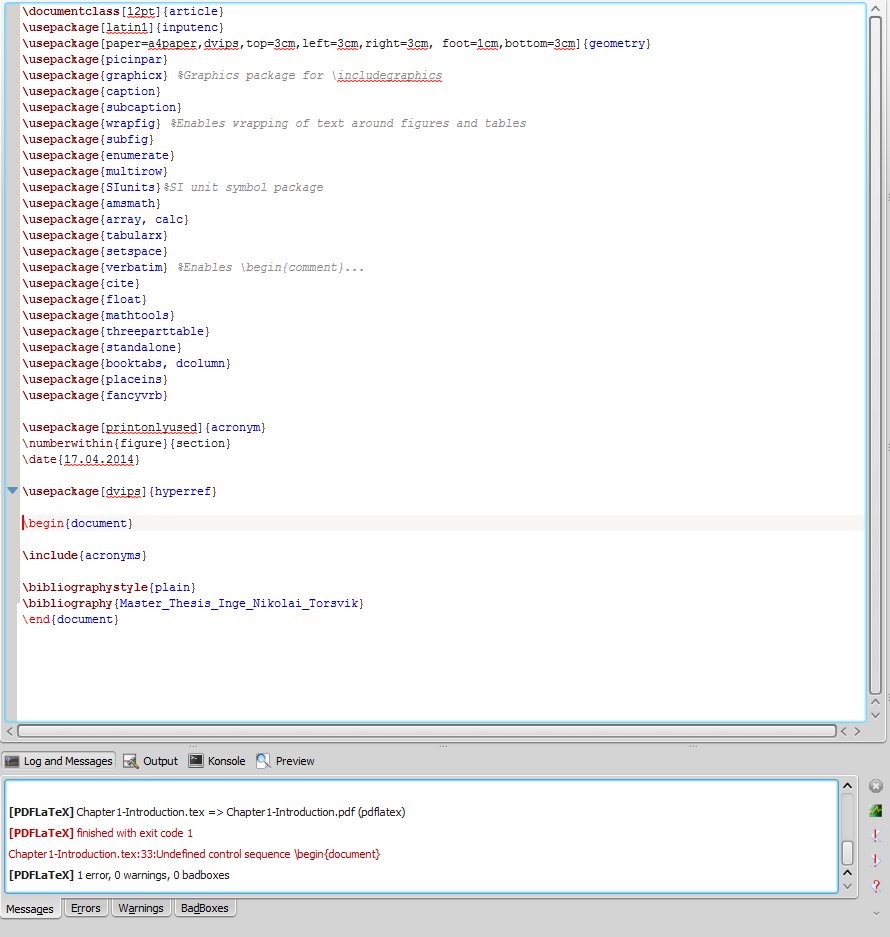This screenshot has width=890, height=937.
Task: Click the geometry package line
Action: pyautogui.click(x=337, y=44)
